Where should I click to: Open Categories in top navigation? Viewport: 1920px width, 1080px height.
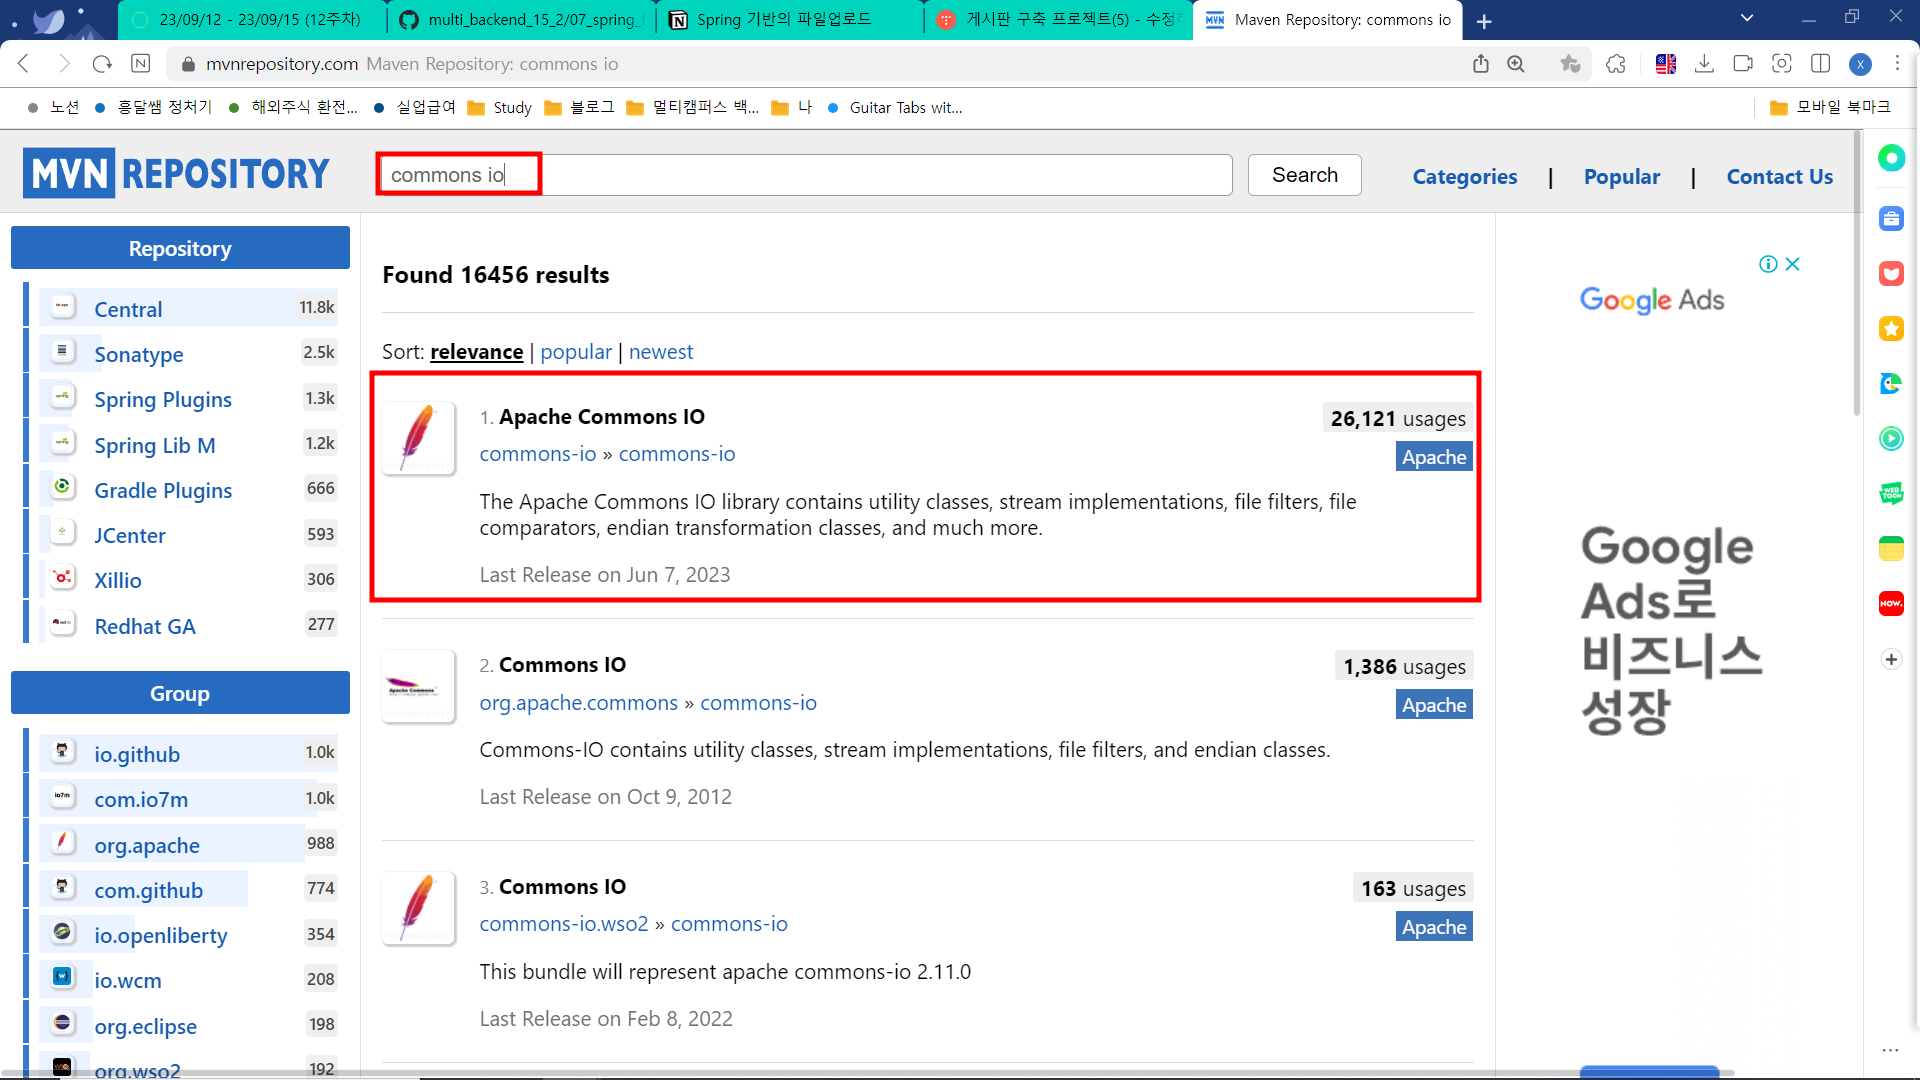click(x=1464, y=176)
